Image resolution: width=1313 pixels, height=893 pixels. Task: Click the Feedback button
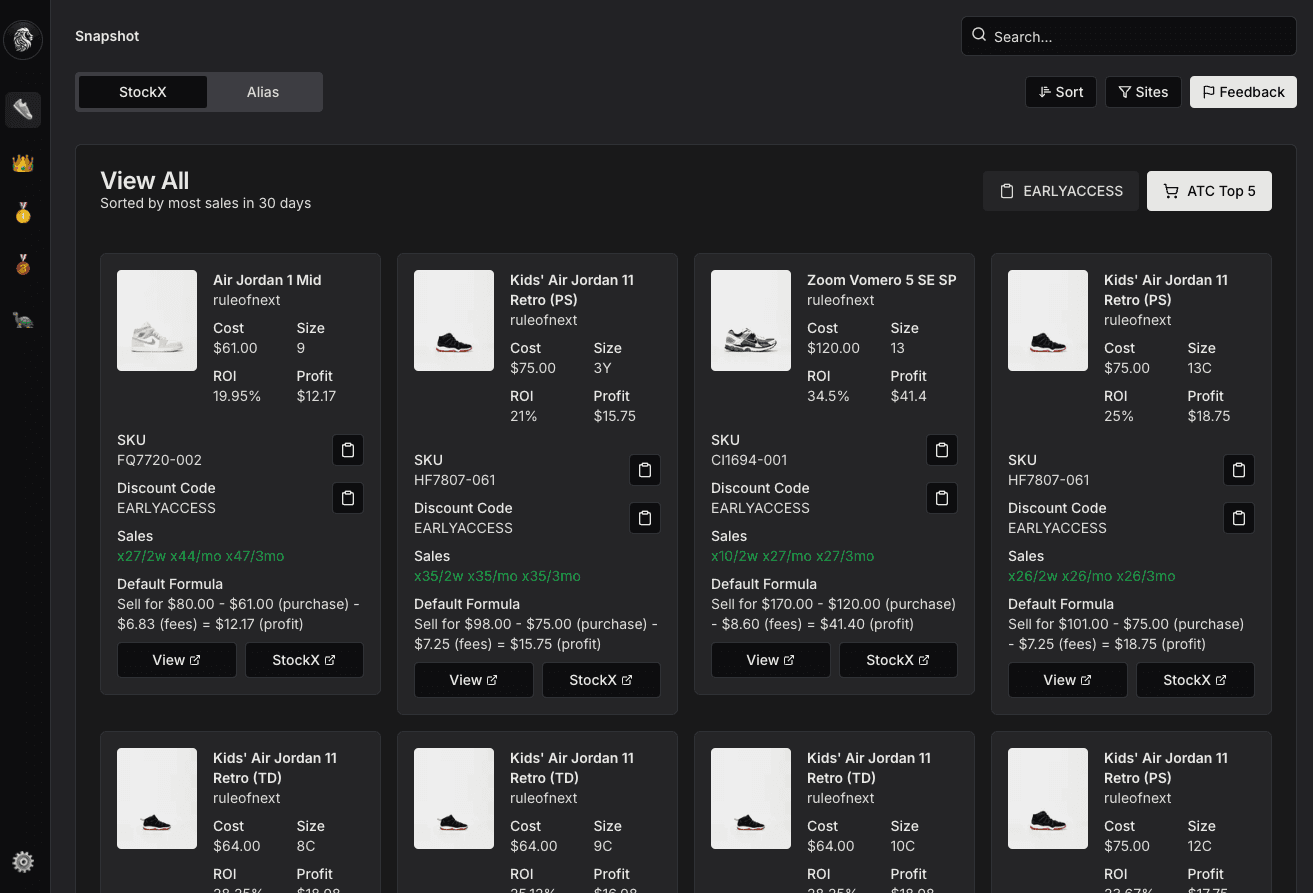tap(1243, 92)
